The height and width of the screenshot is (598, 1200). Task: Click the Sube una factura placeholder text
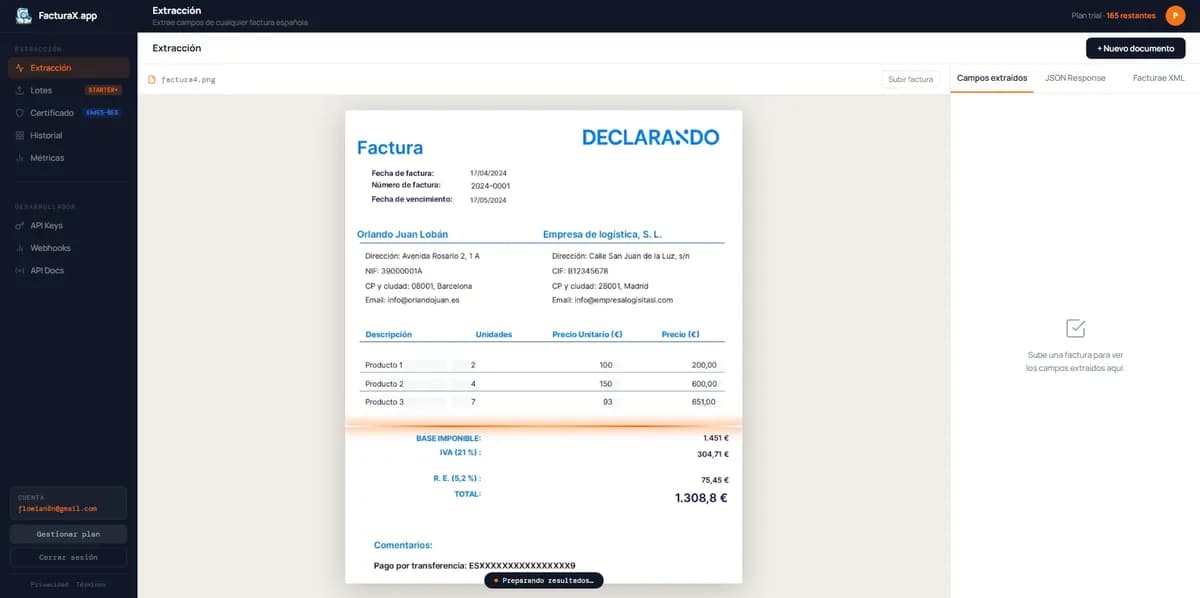coord(1076,361)
